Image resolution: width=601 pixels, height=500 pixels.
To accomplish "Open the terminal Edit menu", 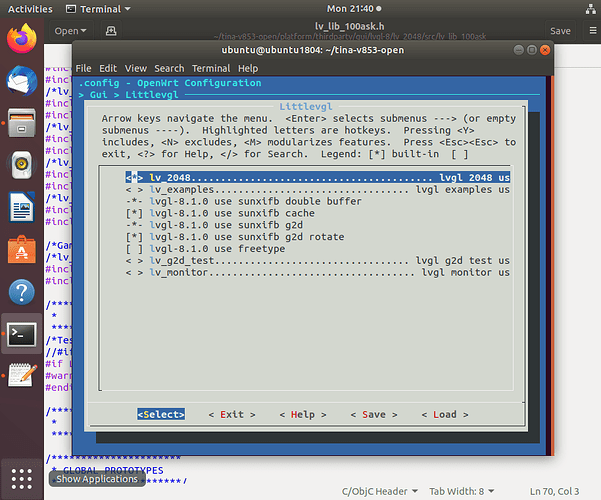I will tap(108, 68).
